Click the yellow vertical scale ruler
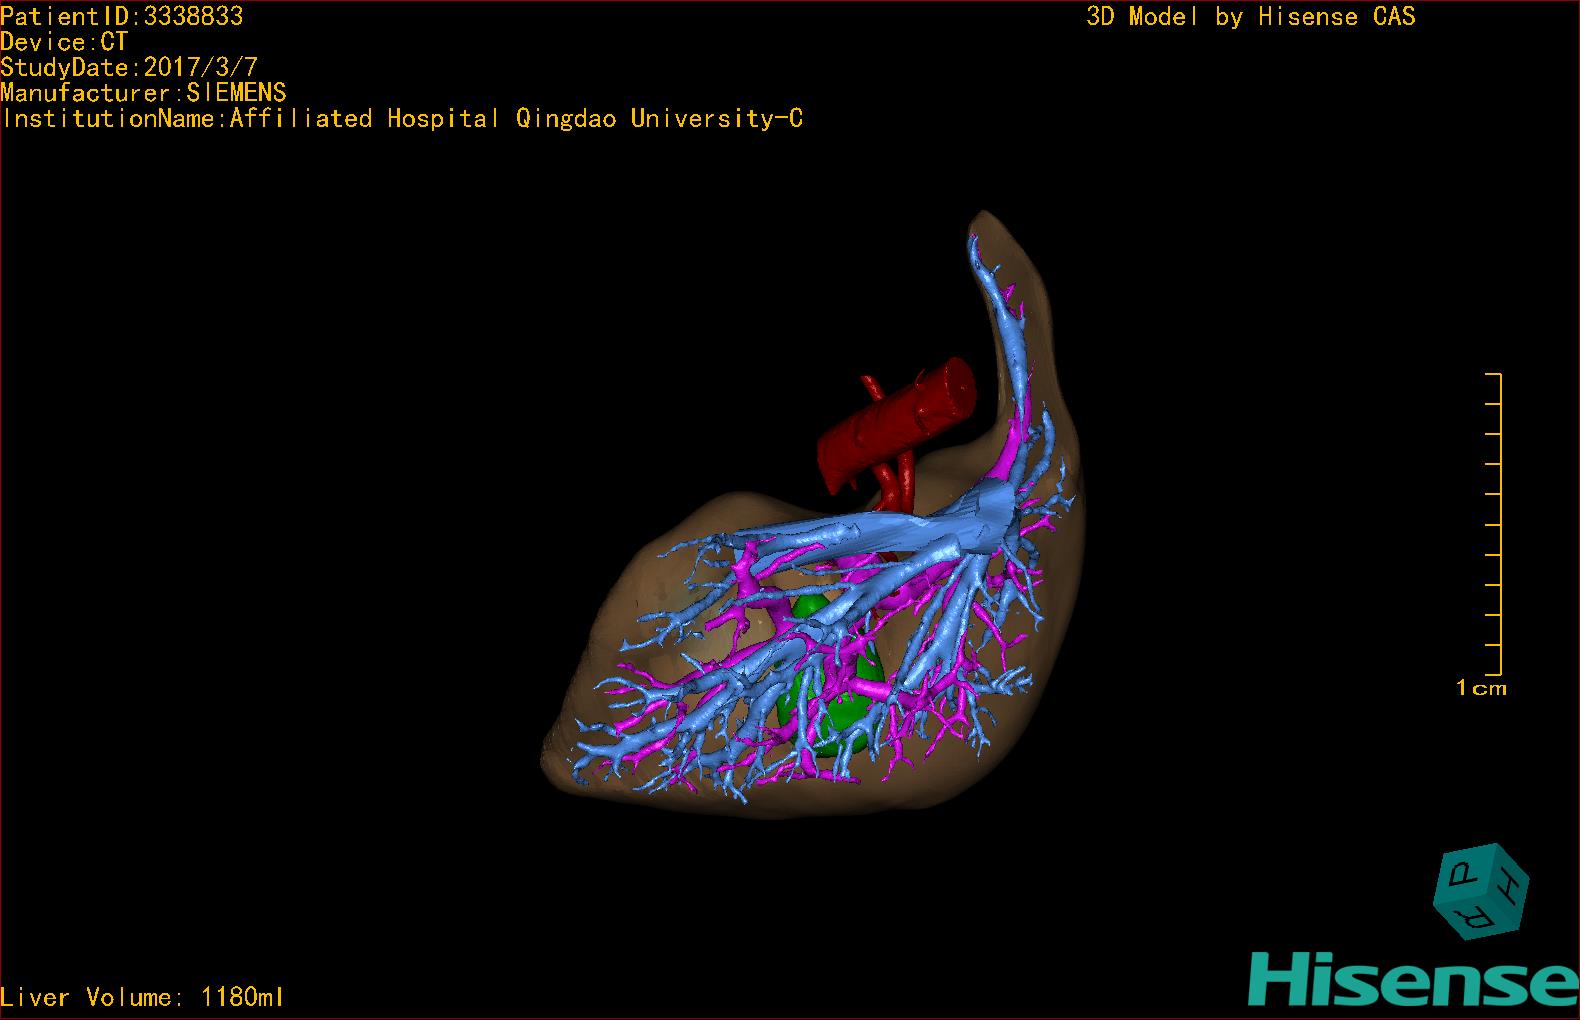This screenshot has height=1020, width=1580. [1494, 524]
